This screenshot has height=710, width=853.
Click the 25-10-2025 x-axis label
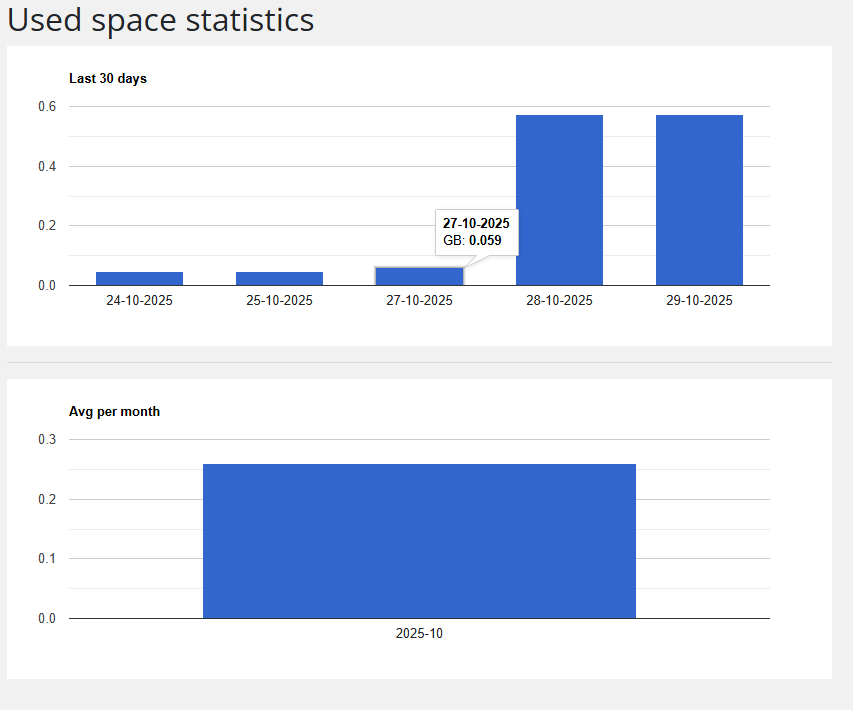click(x=279, y=301)
